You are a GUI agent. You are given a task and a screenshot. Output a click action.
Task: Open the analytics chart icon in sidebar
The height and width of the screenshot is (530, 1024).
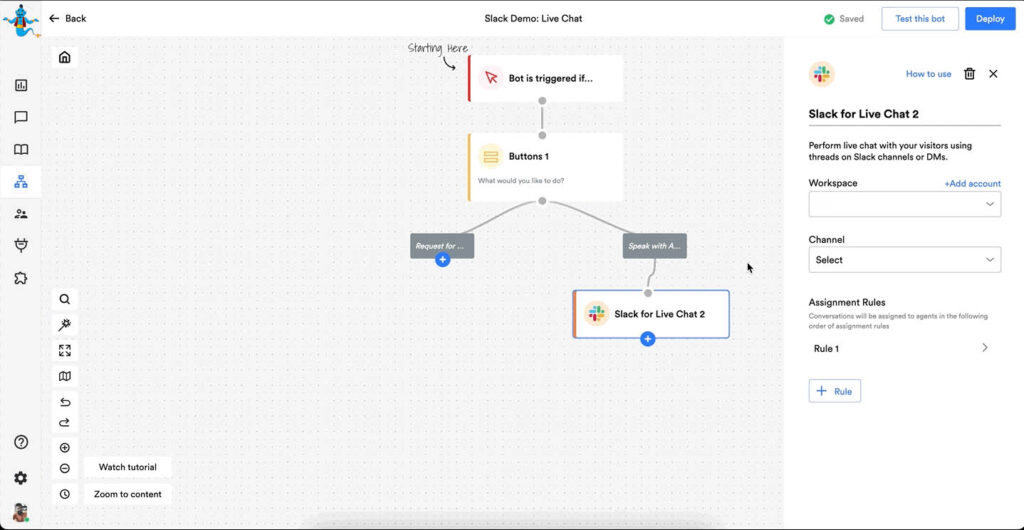(21, 86)
